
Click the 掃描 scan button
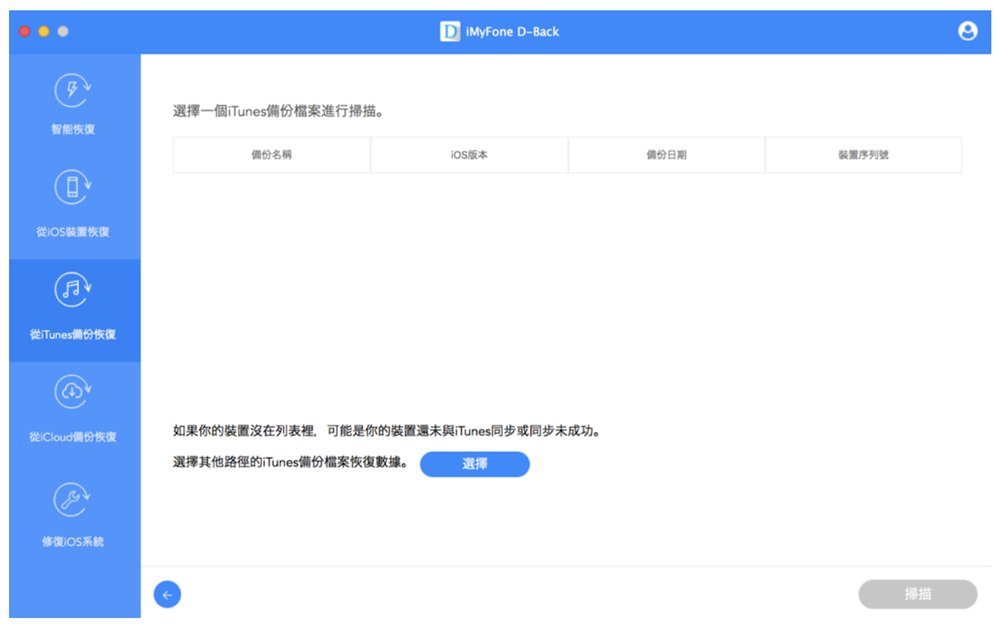(917, 594)
